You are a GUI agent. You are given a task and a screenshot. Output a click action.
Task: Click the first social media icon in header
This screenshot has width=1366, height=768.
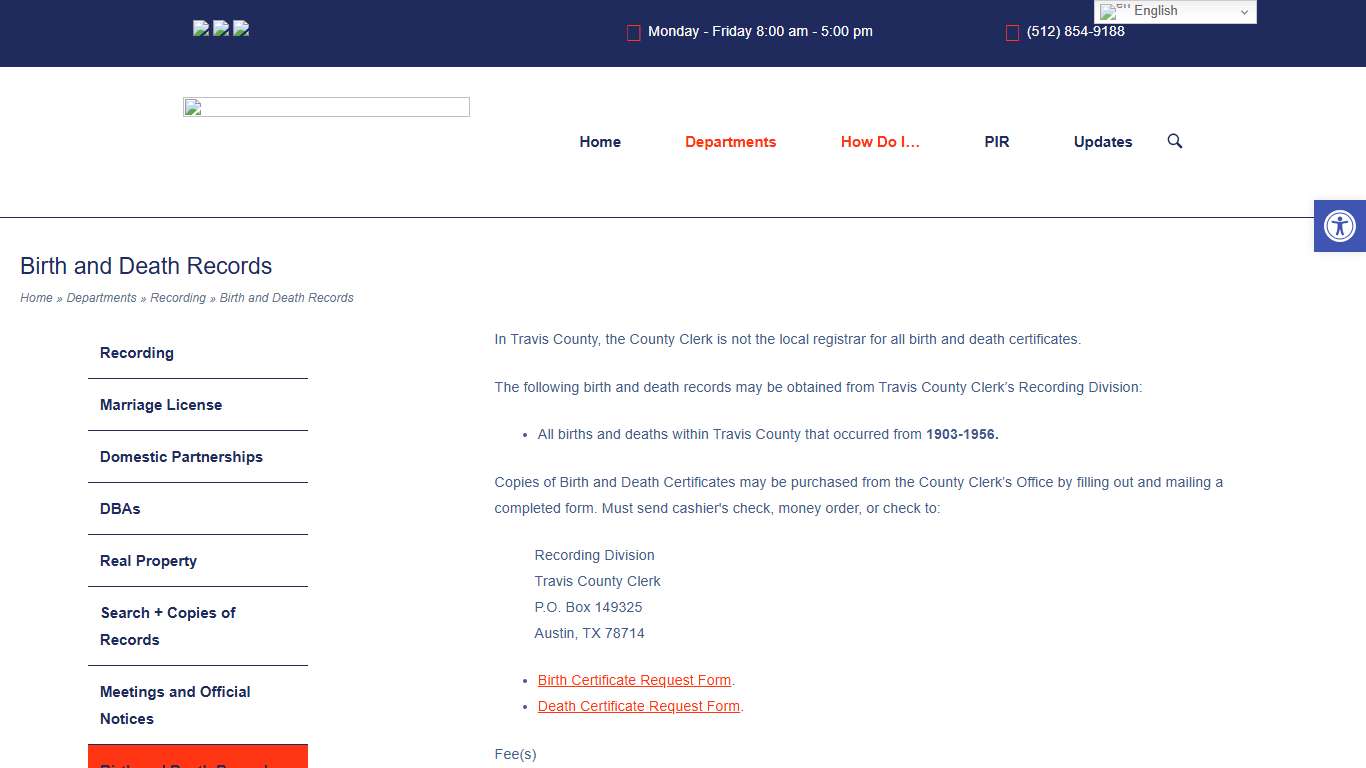point(200,27)
